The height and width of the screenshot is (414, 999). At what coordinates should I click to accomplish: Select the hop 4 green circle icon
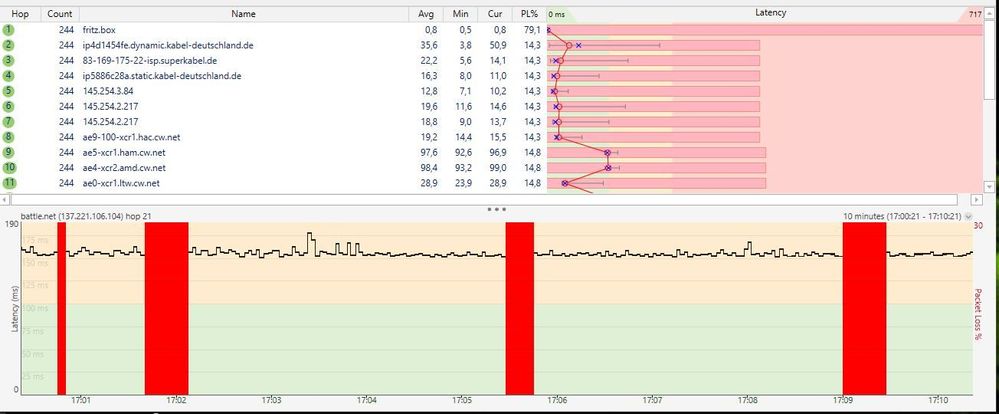point(8,76)
